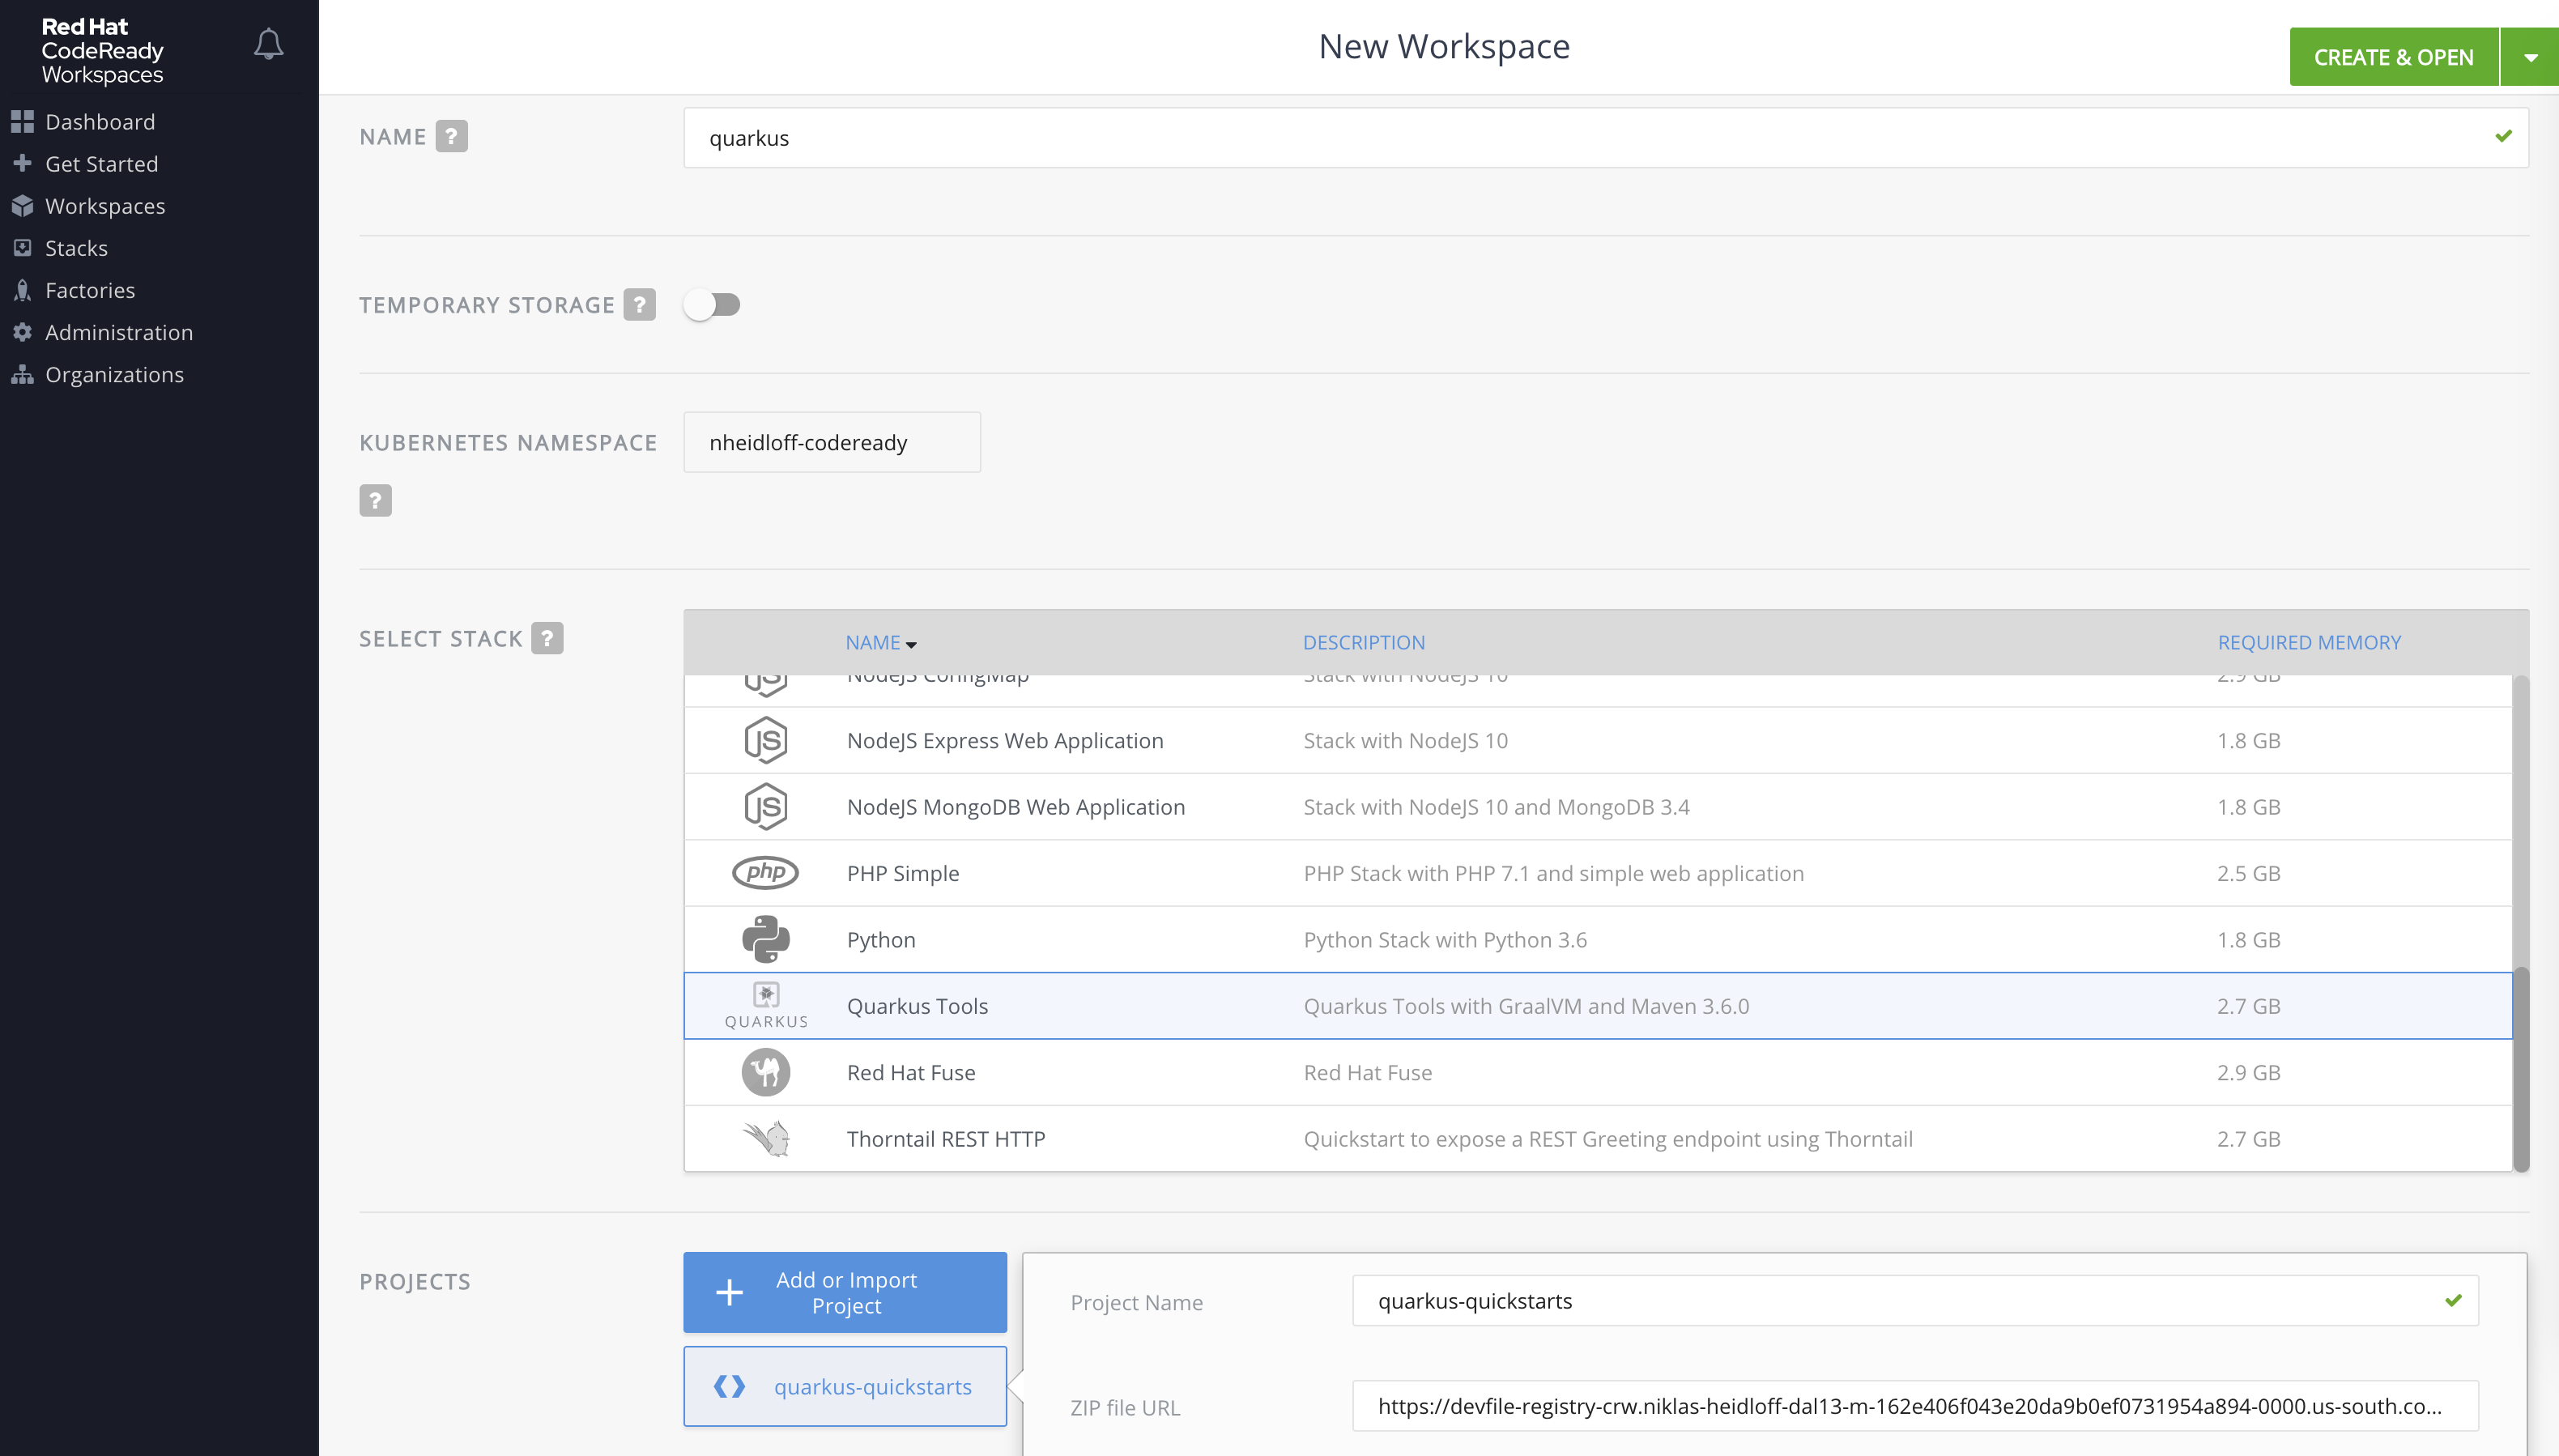Viewport: 2559px width, 1456px height.
Task: Click the Stacks icon in sidebar
Action: click(x=22, y=247)
